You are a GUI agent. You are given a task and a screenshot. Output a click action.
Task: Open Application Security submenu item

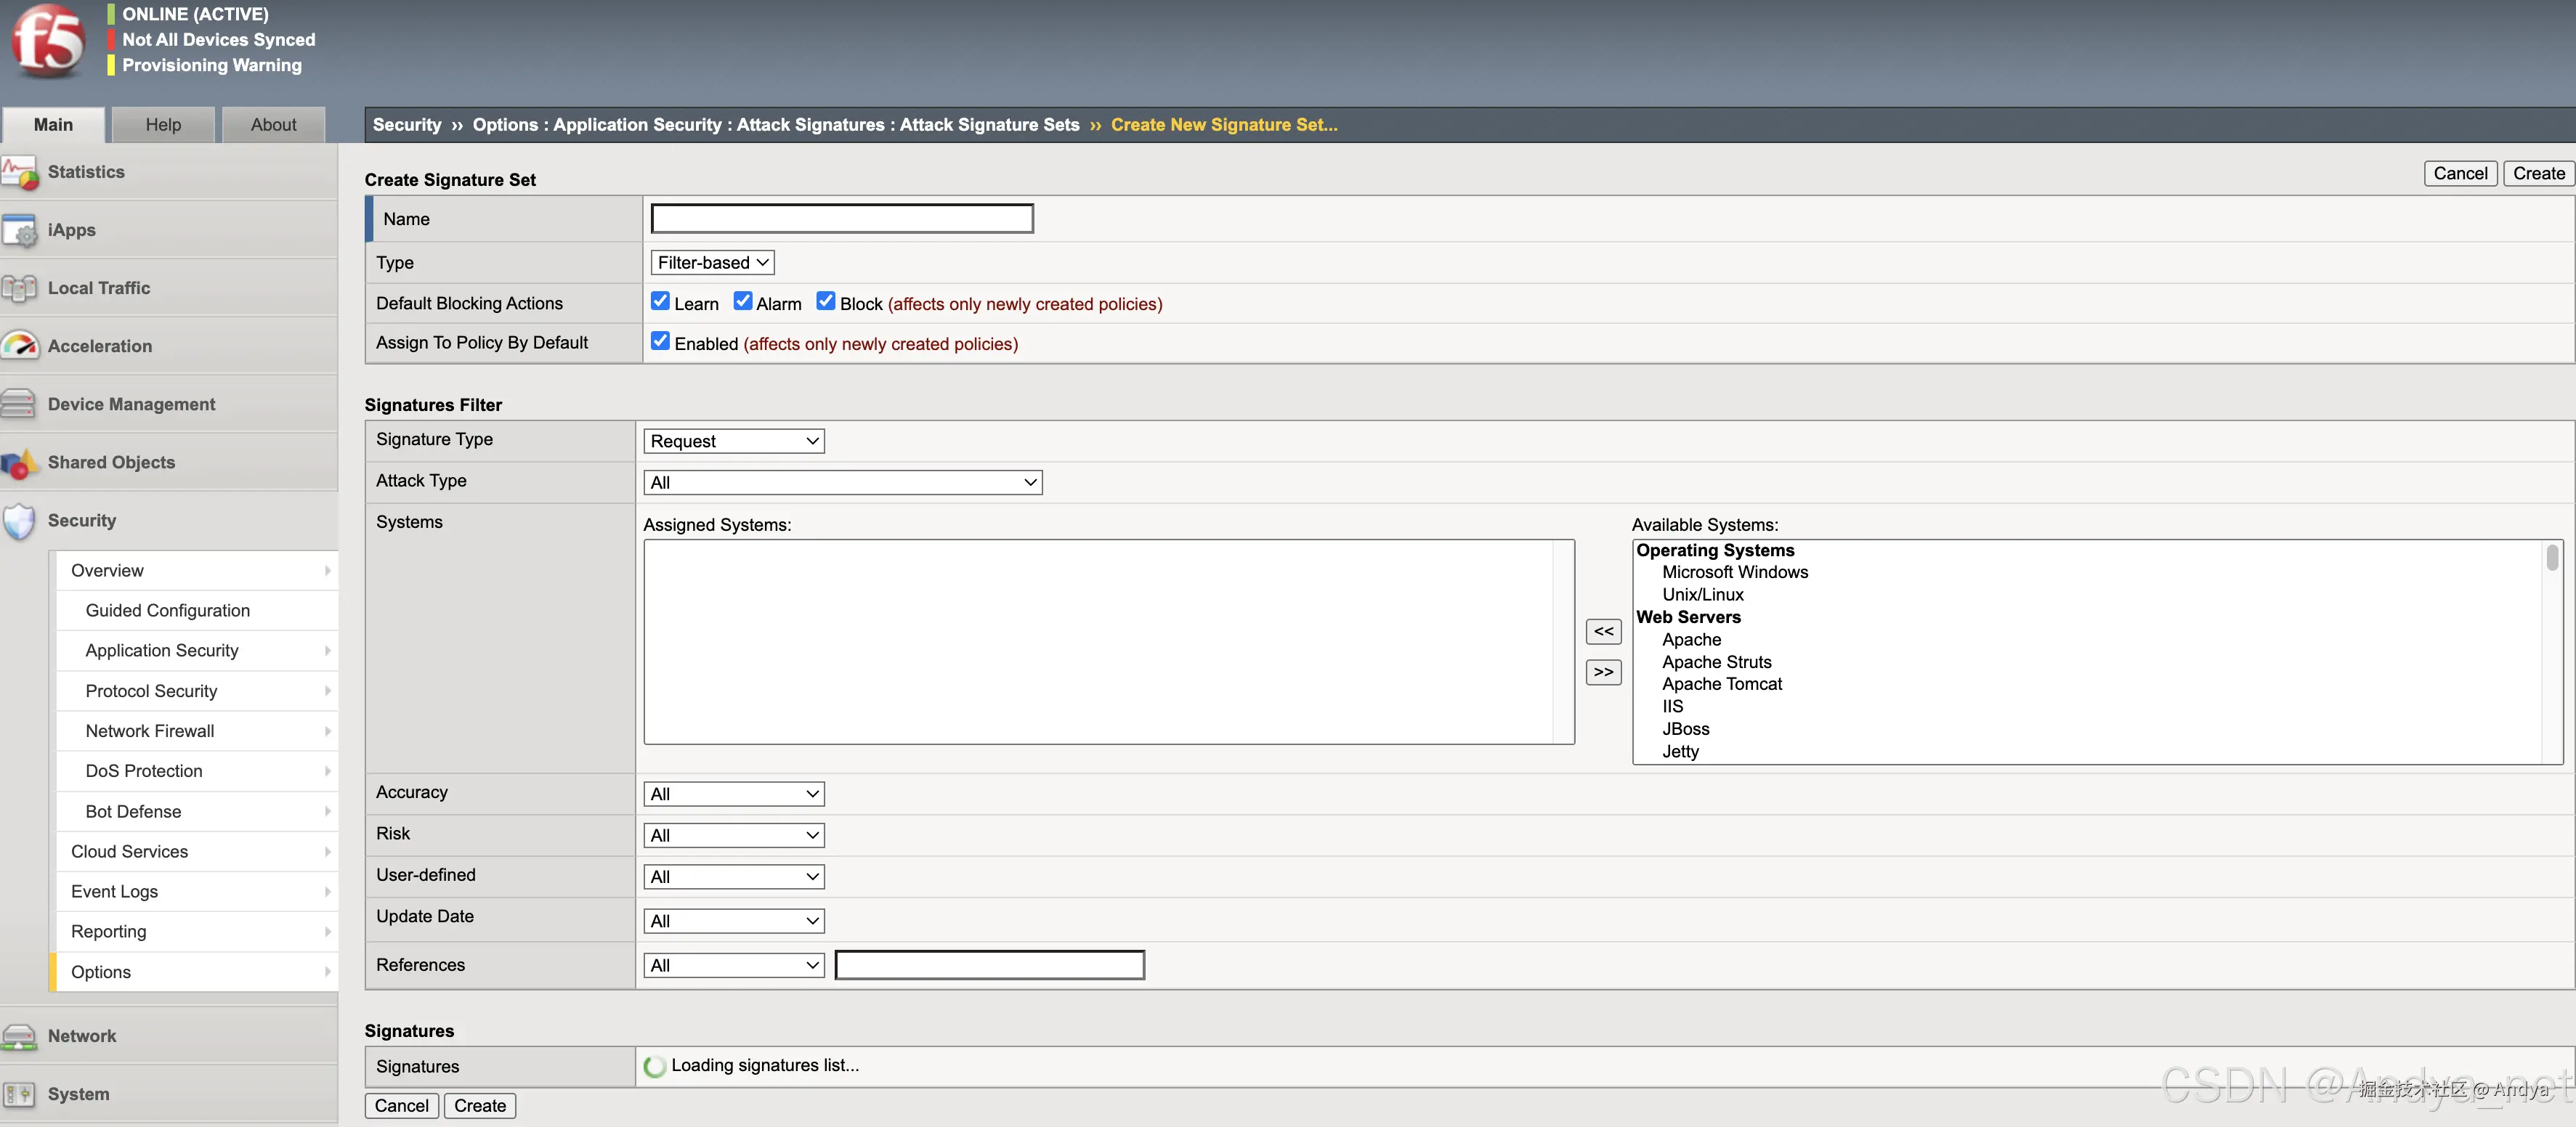(x=162, y=651)
